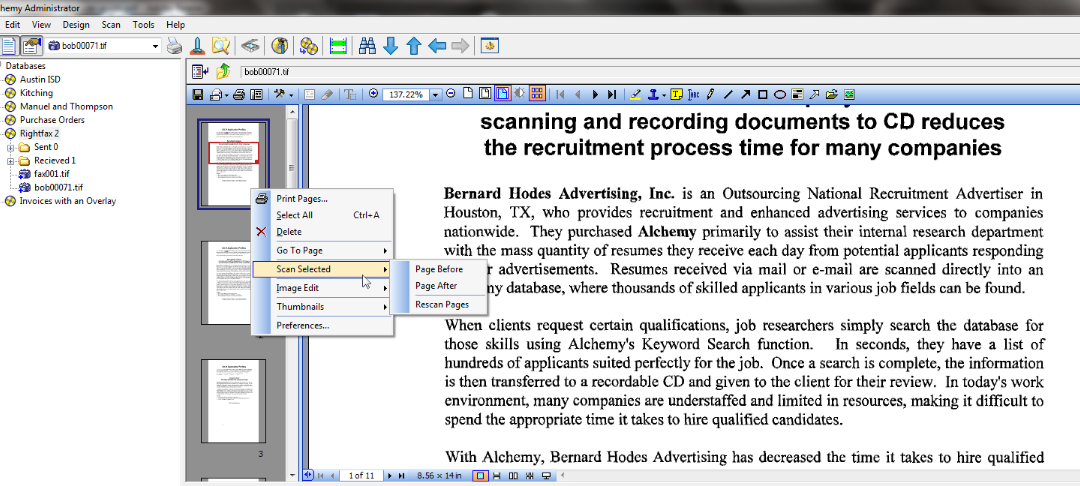This screenshot has width=1080, height=486.
Task: Select the Manuel and Thompson database
Action: 66,107
